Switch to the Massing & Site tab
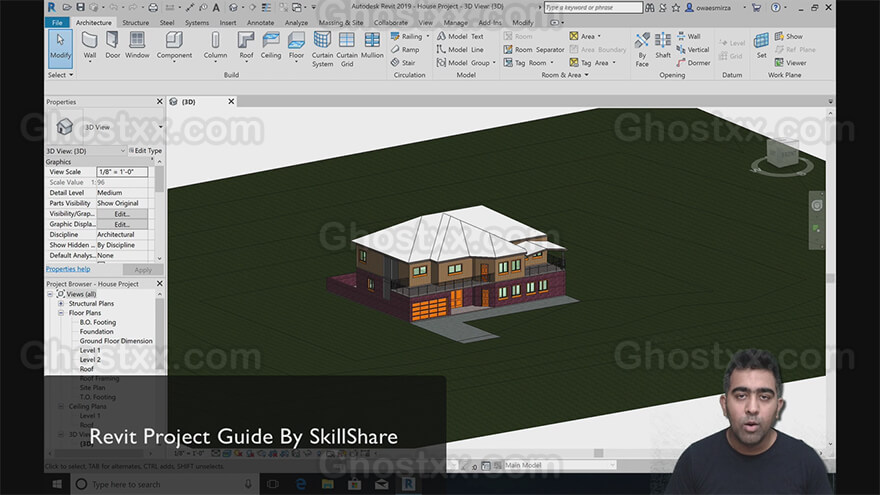 (341, 22)
